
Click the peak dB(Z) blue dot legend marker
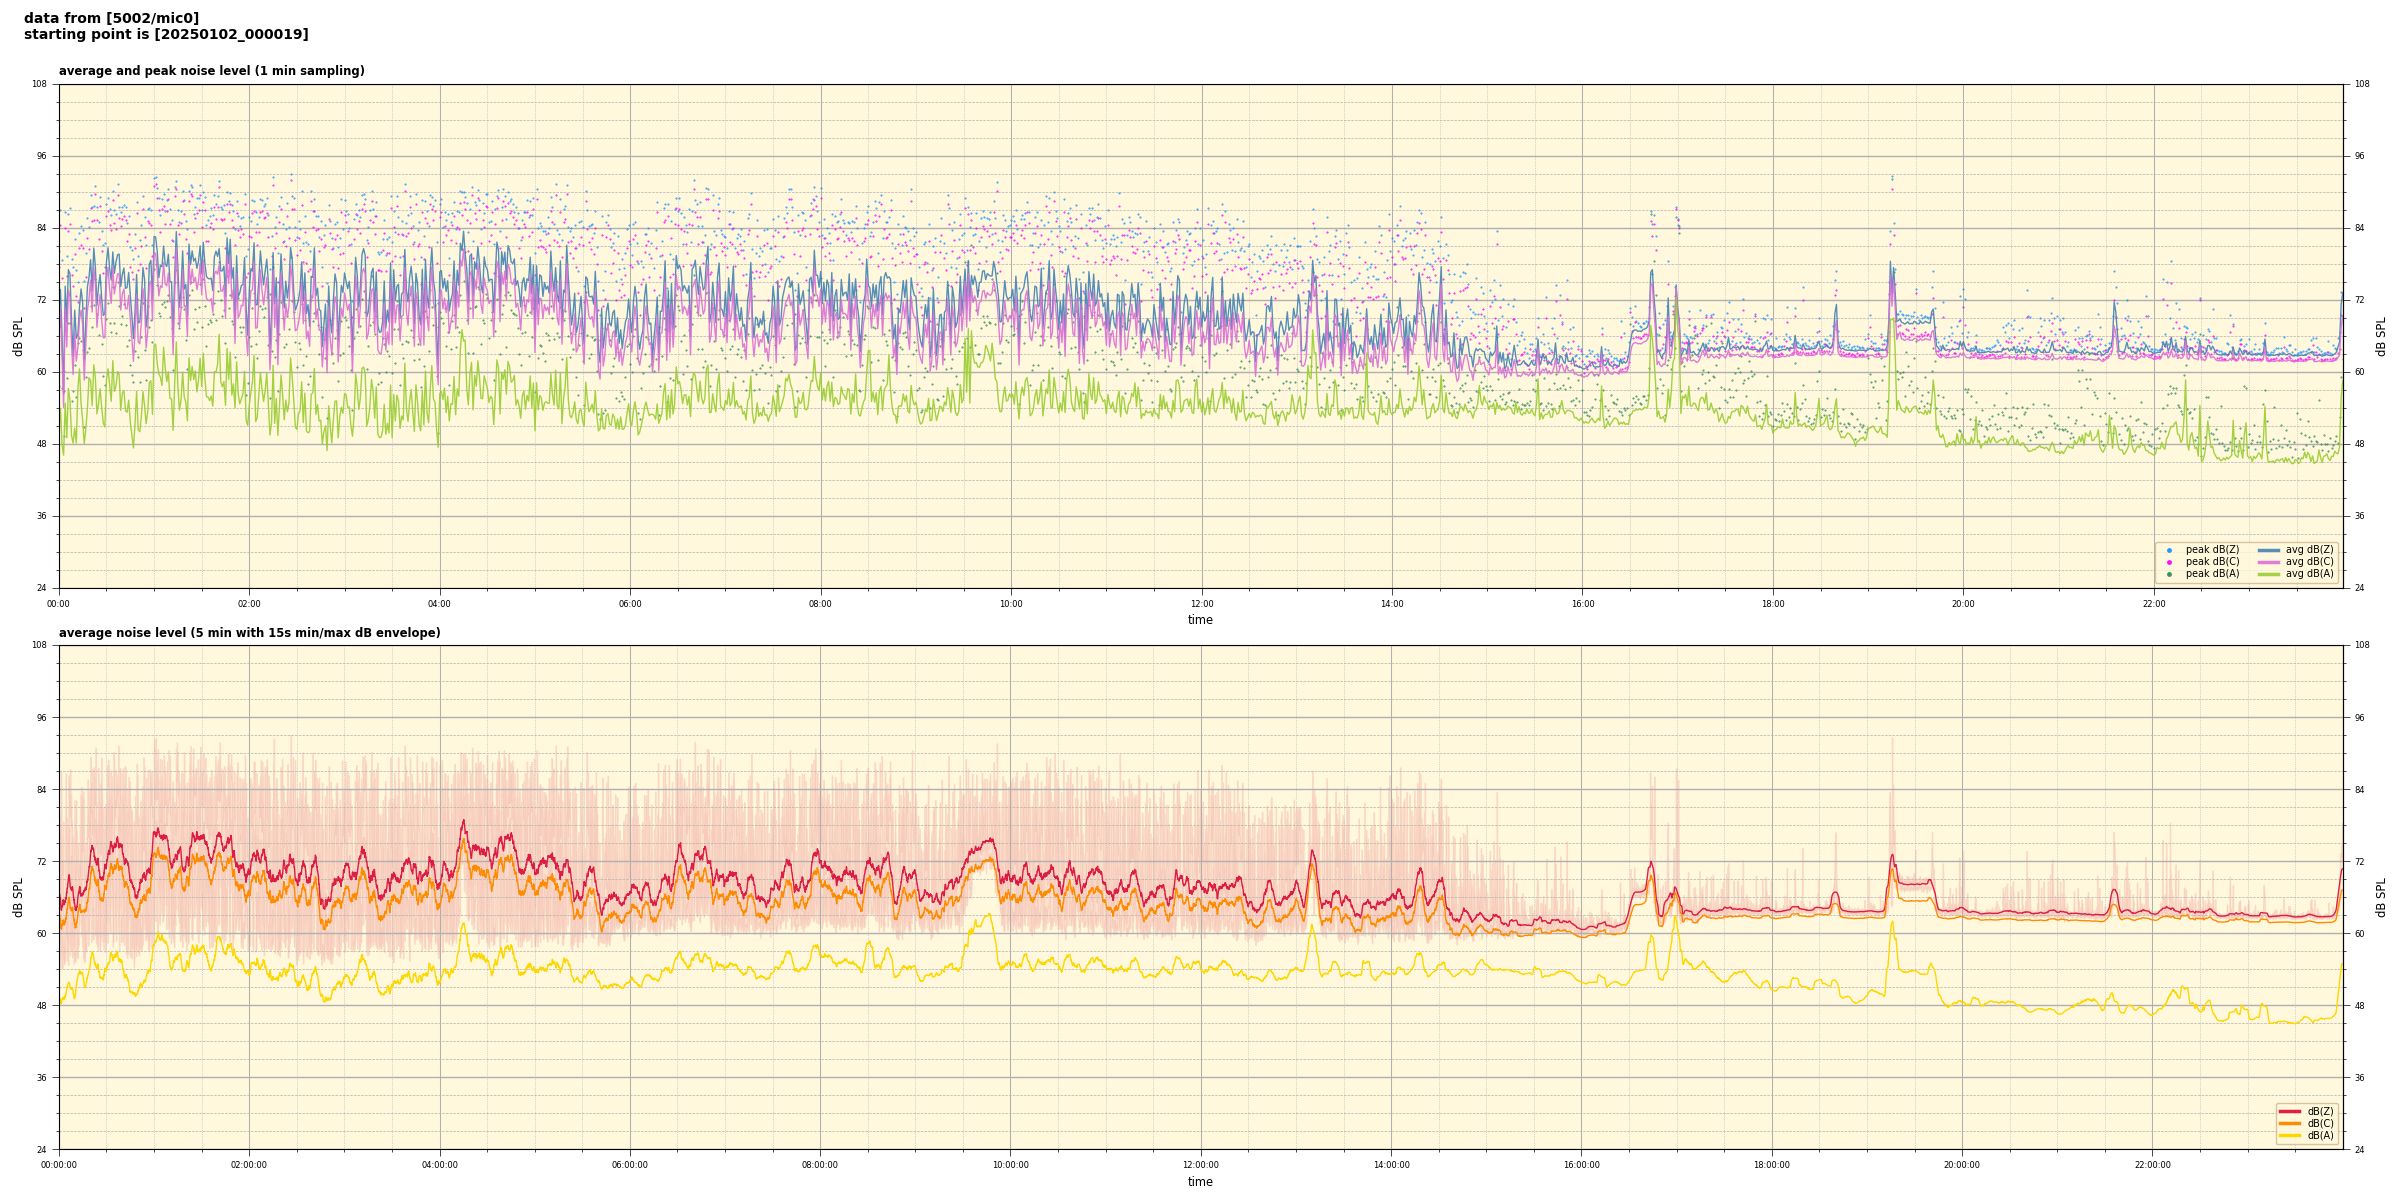click(2169, 550)
